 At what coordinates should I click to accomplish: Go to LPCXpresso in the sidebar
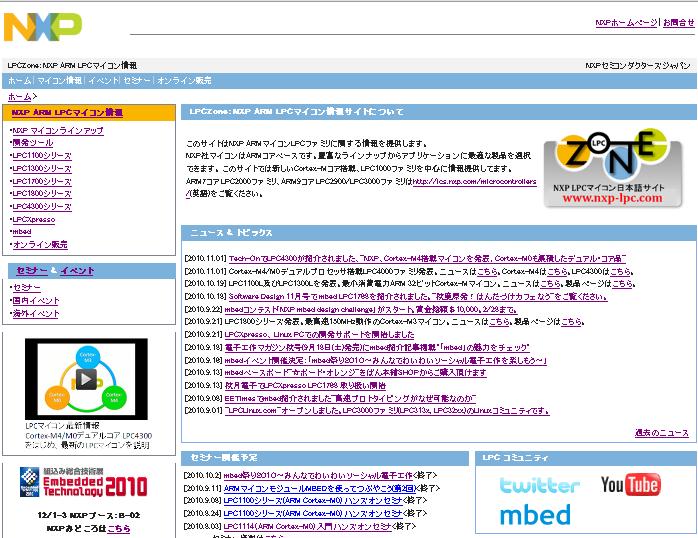34,219
